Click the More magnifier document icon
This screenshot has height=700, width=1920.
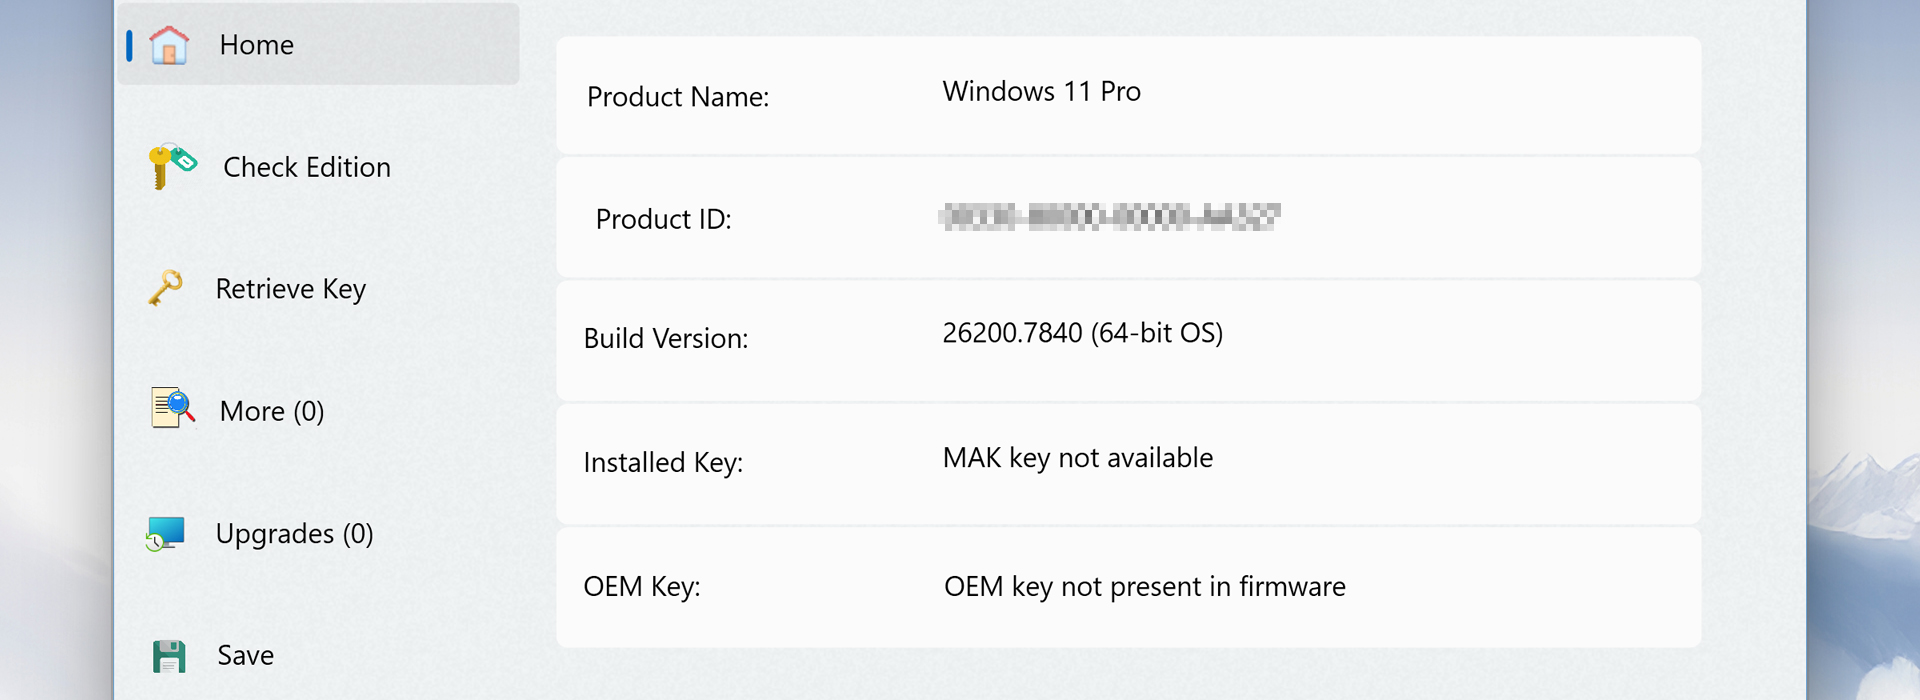172,408
